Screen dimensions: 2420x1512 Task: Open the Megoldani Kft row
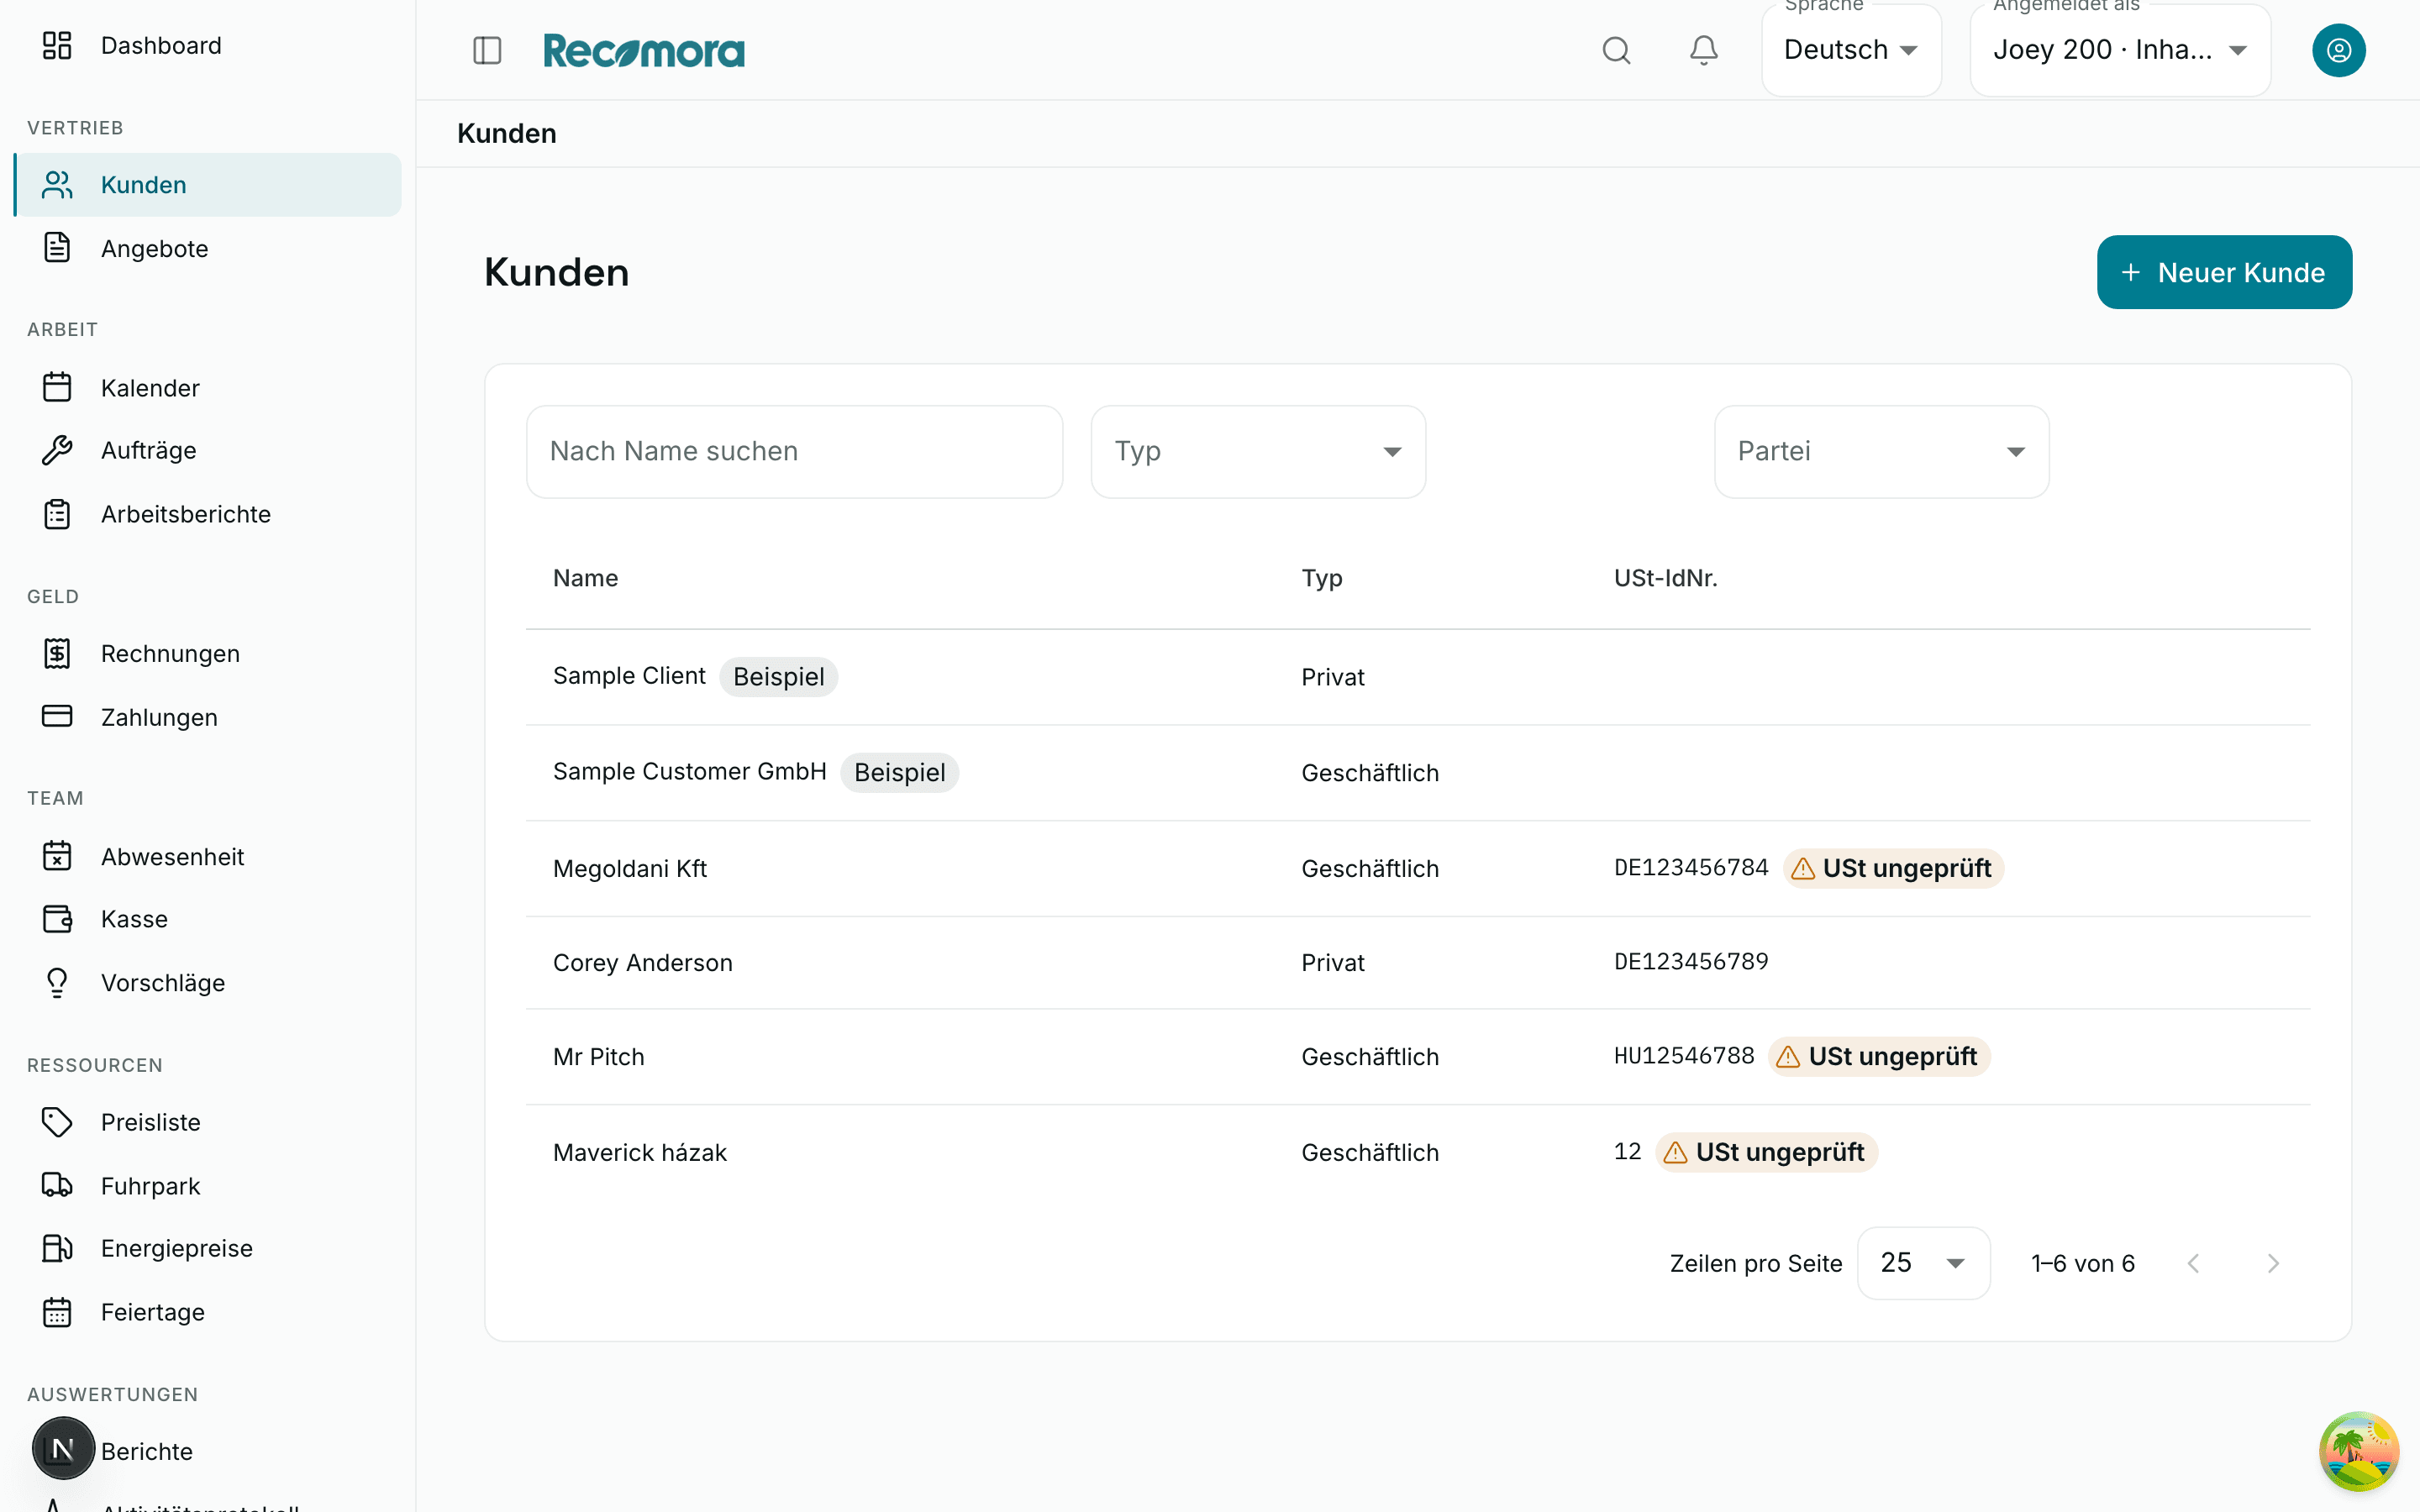point(1418,868)
